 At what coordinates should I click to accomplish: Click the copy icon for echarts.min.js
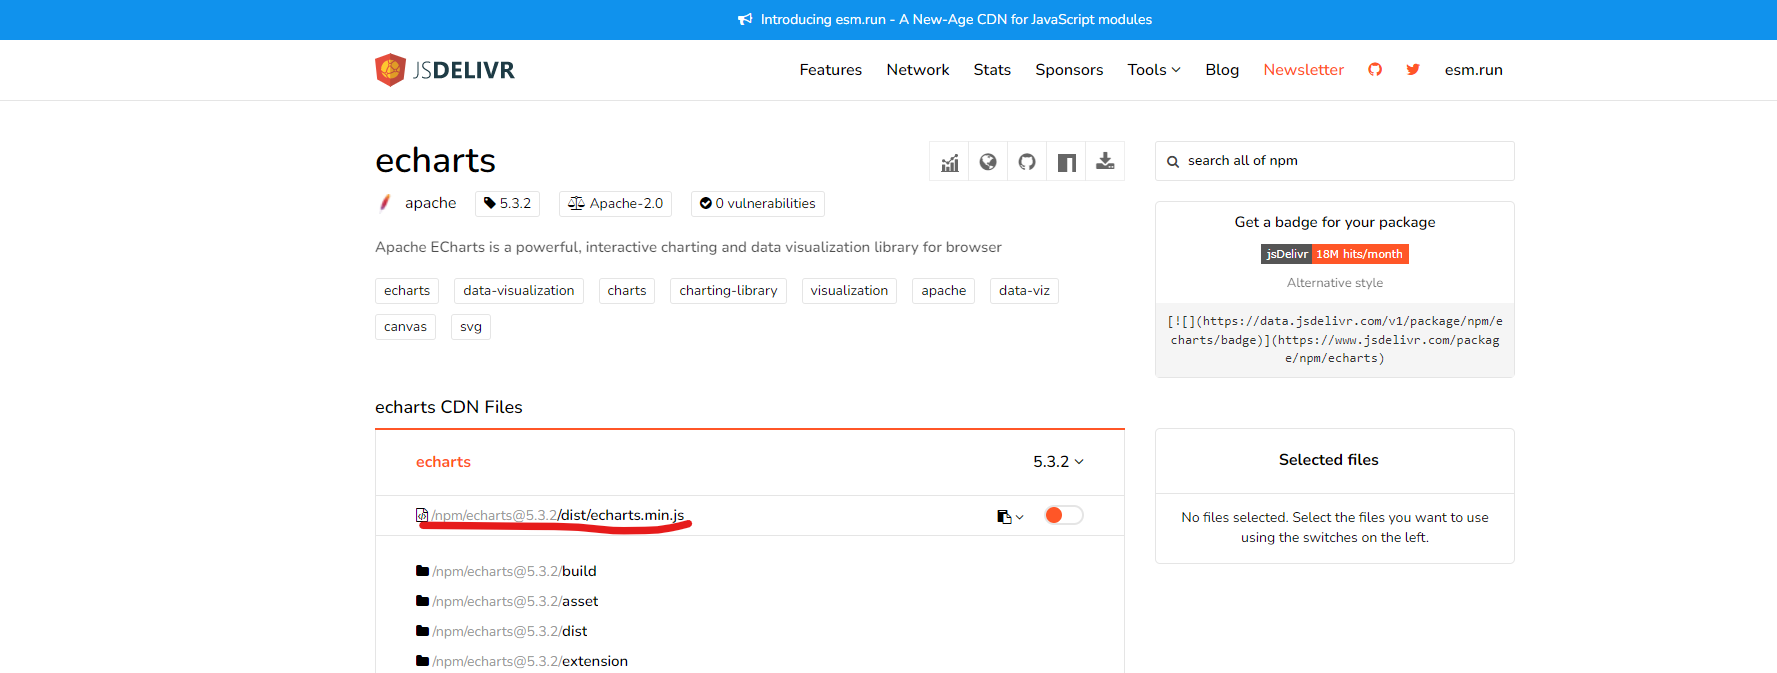pos(1004,517)
